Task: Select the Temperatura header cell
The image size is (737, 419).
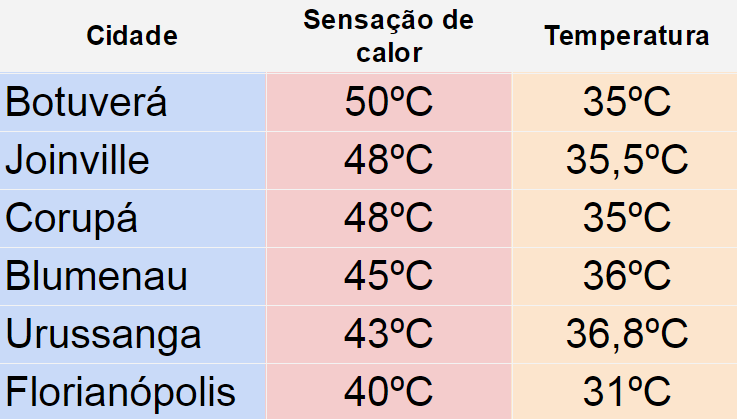Action: pyautogui.click(x=625, y=36)
